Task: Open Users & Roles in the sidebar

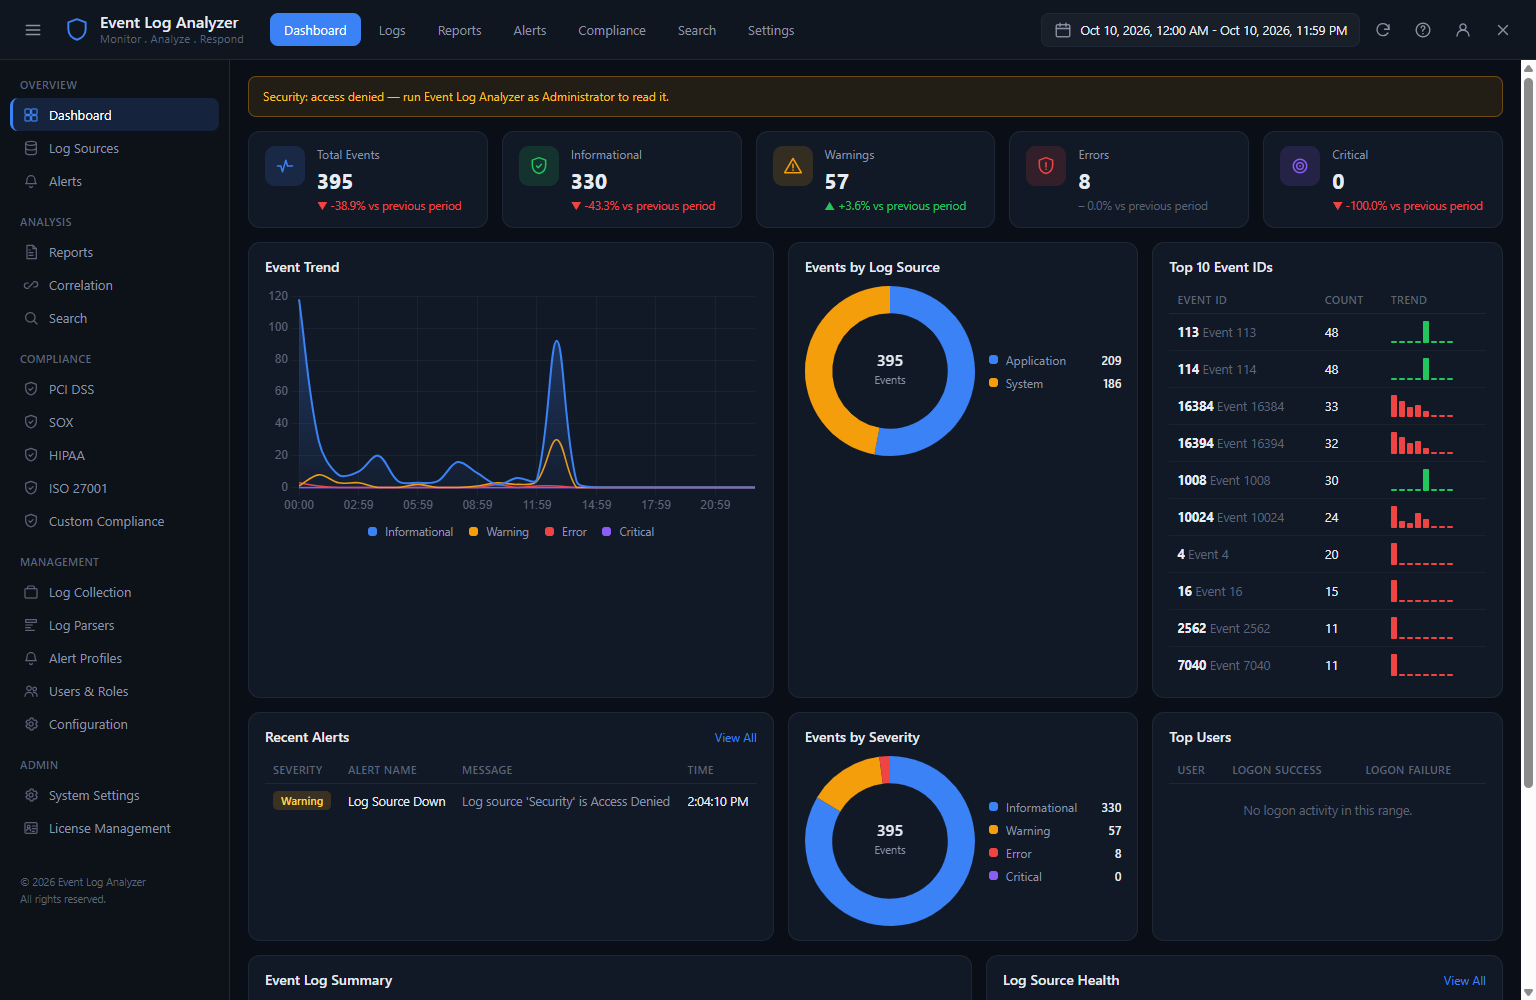Action: pyautogui.click(x=114, y=691)
